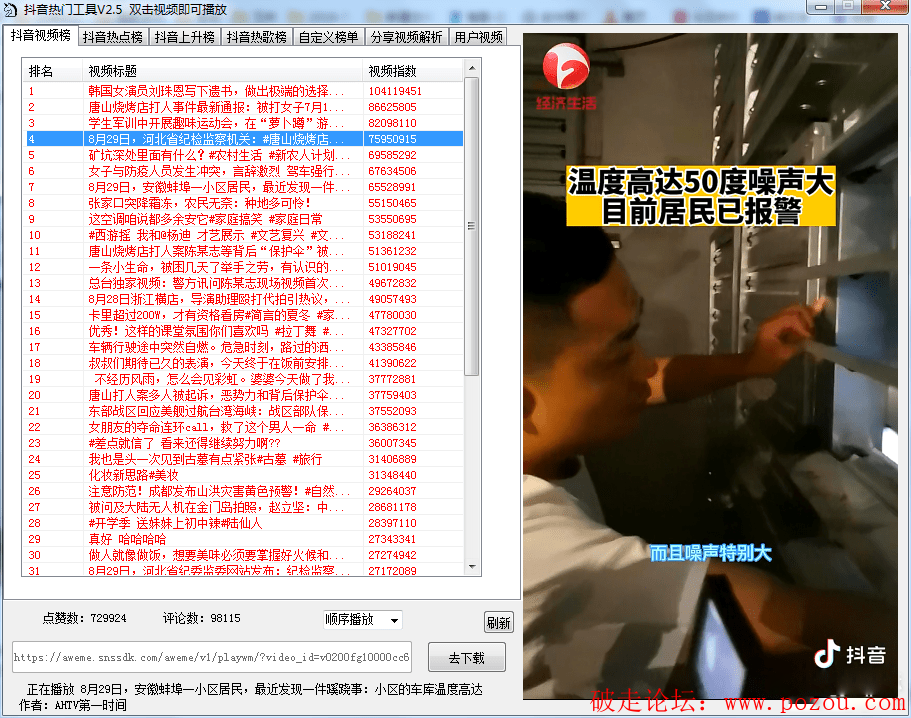Viewport: 911px width, 718px height.
Task: Select row 21 东部战区回应美舰过航台湾海峡
Action: [x=245, y=411]
